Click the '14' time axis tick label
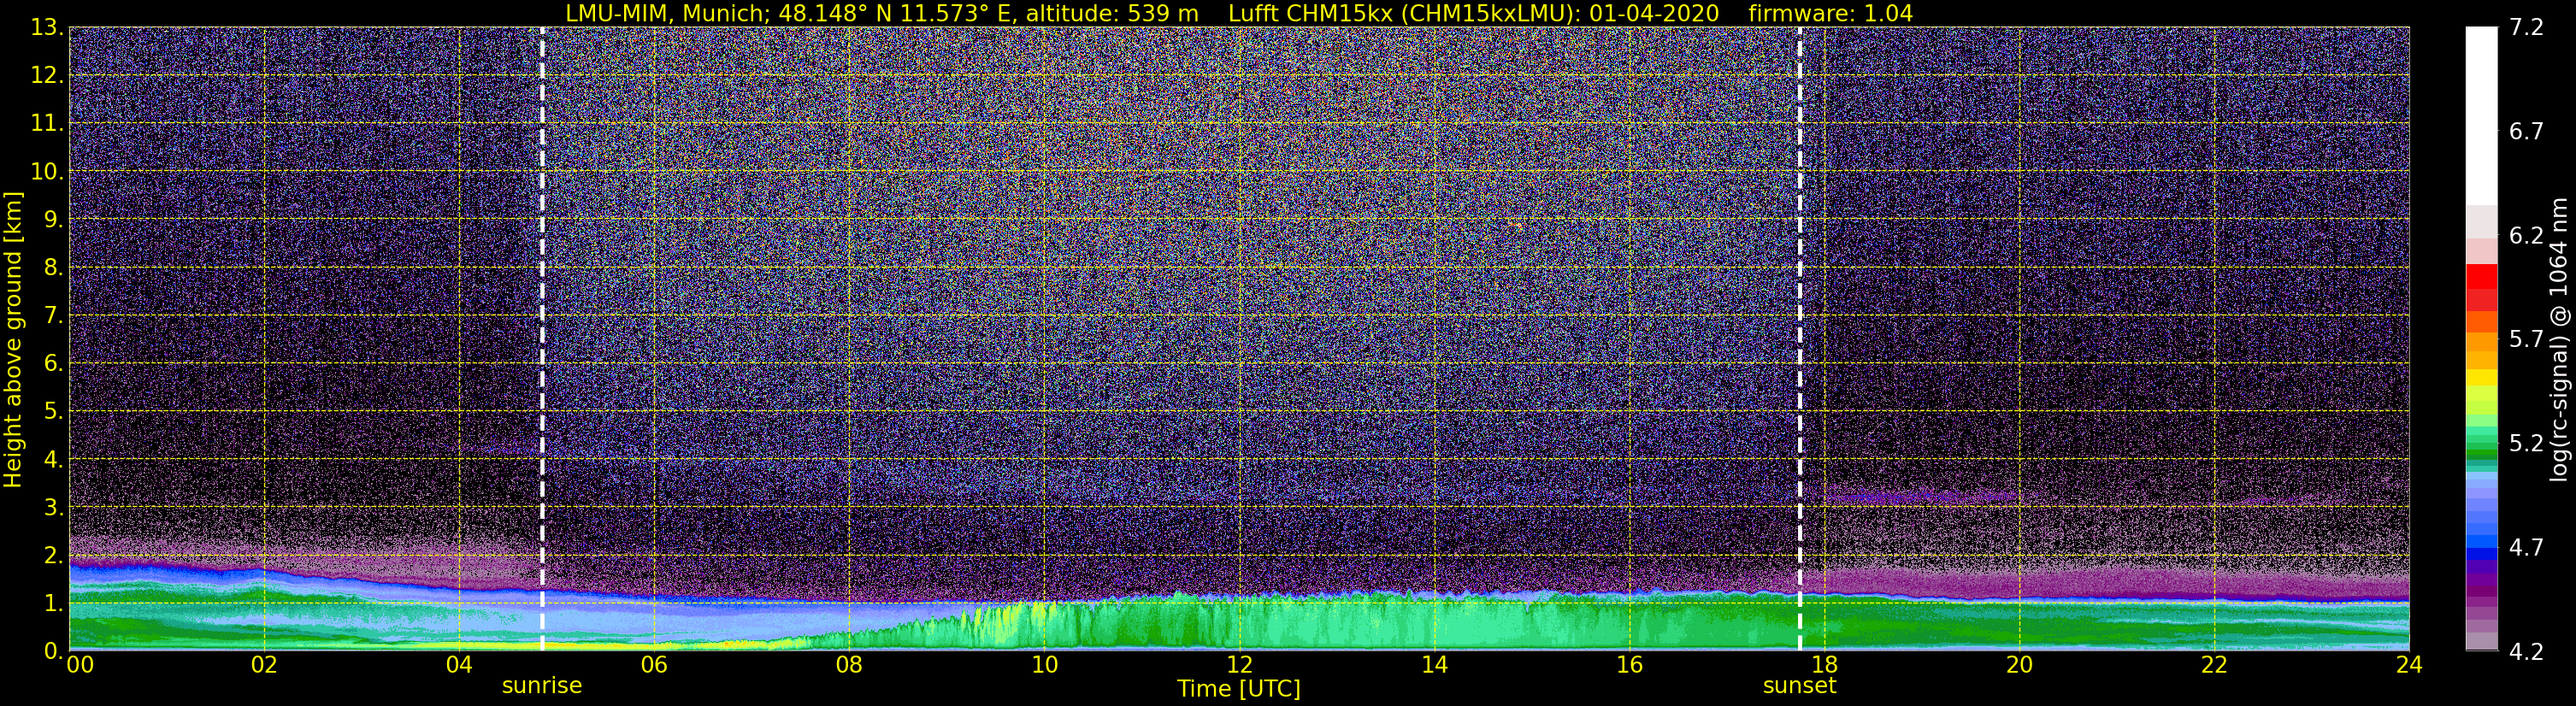This screenshot has height=706, width=2576. click(x=1434, y=665)
